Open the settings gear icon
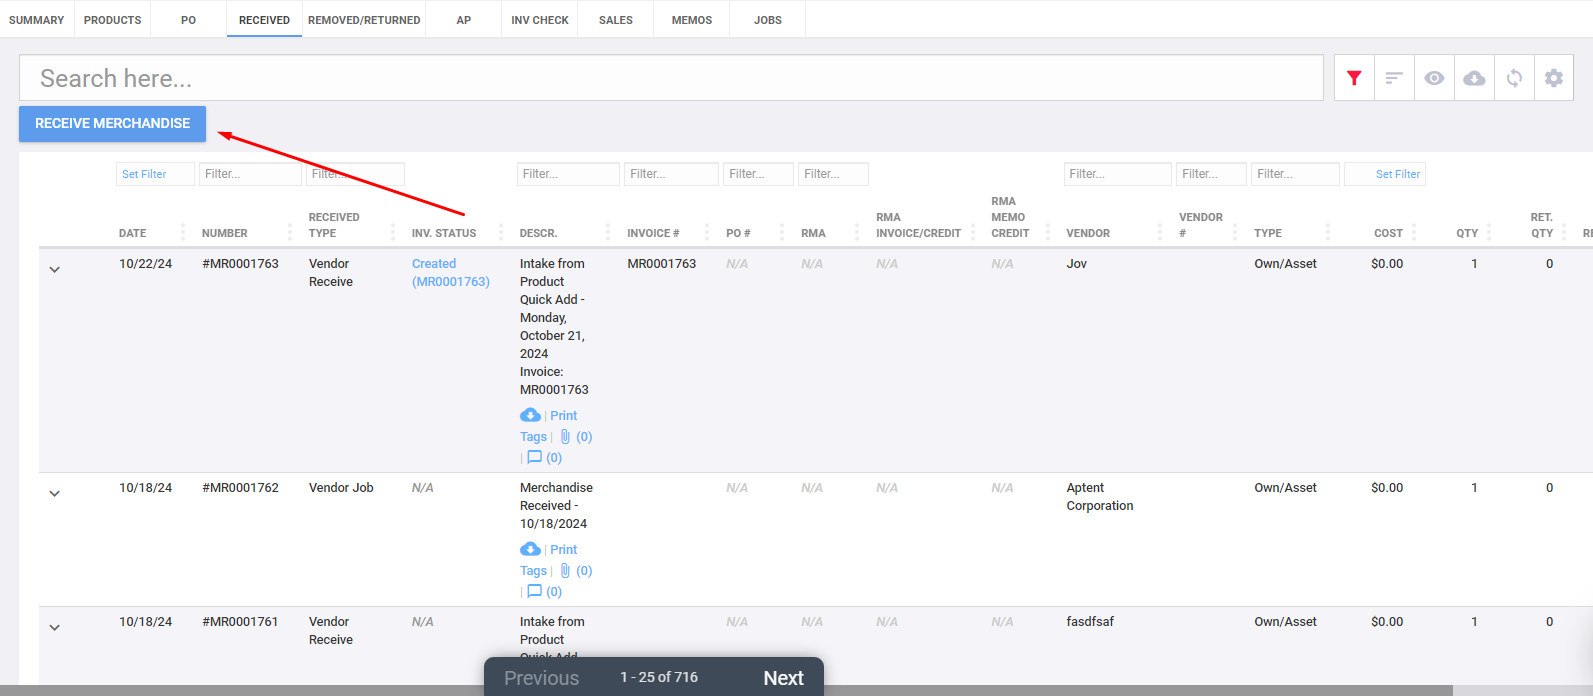The width and height of the screenshot is (1593, 696). click(x=1553, y=78)
